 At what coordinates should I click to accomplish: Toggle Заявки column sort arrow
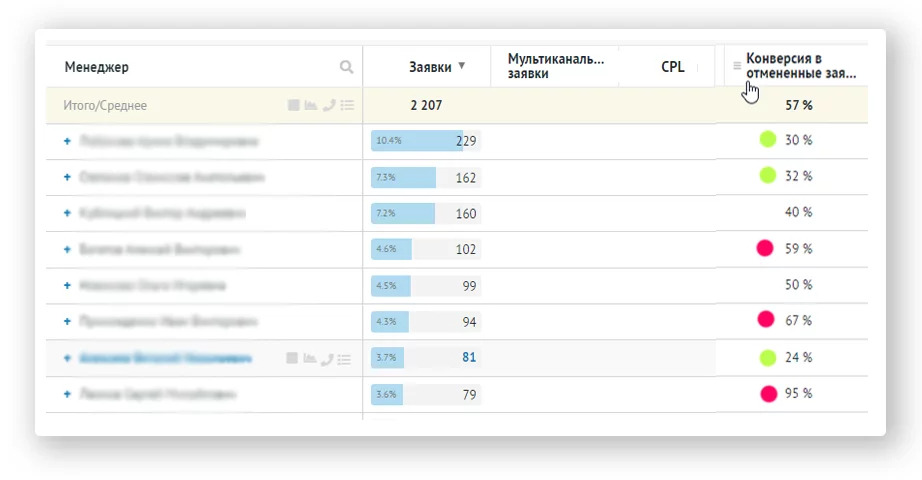coord(461,67)
